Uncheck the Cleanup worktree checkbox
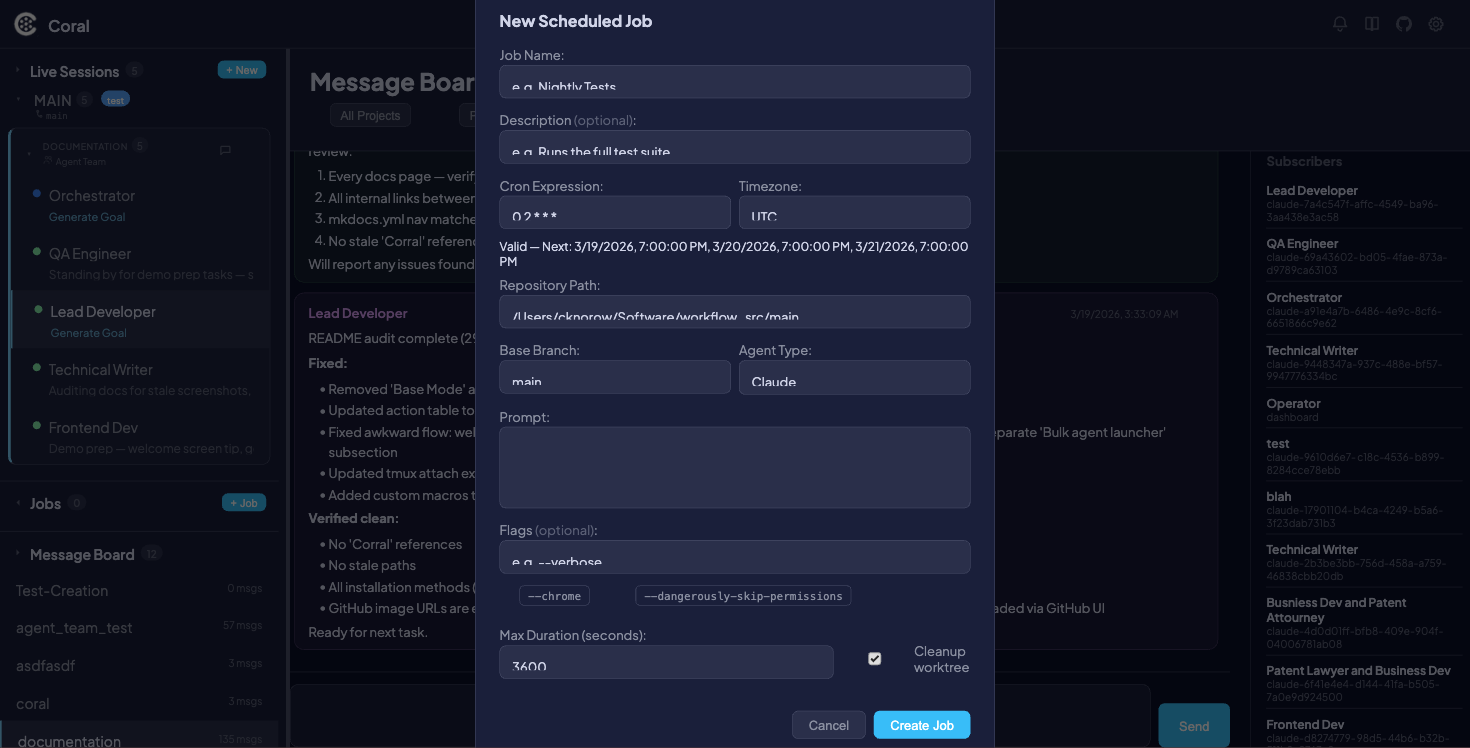Viewport: 1470px width, 748px height. click(875, 659)
